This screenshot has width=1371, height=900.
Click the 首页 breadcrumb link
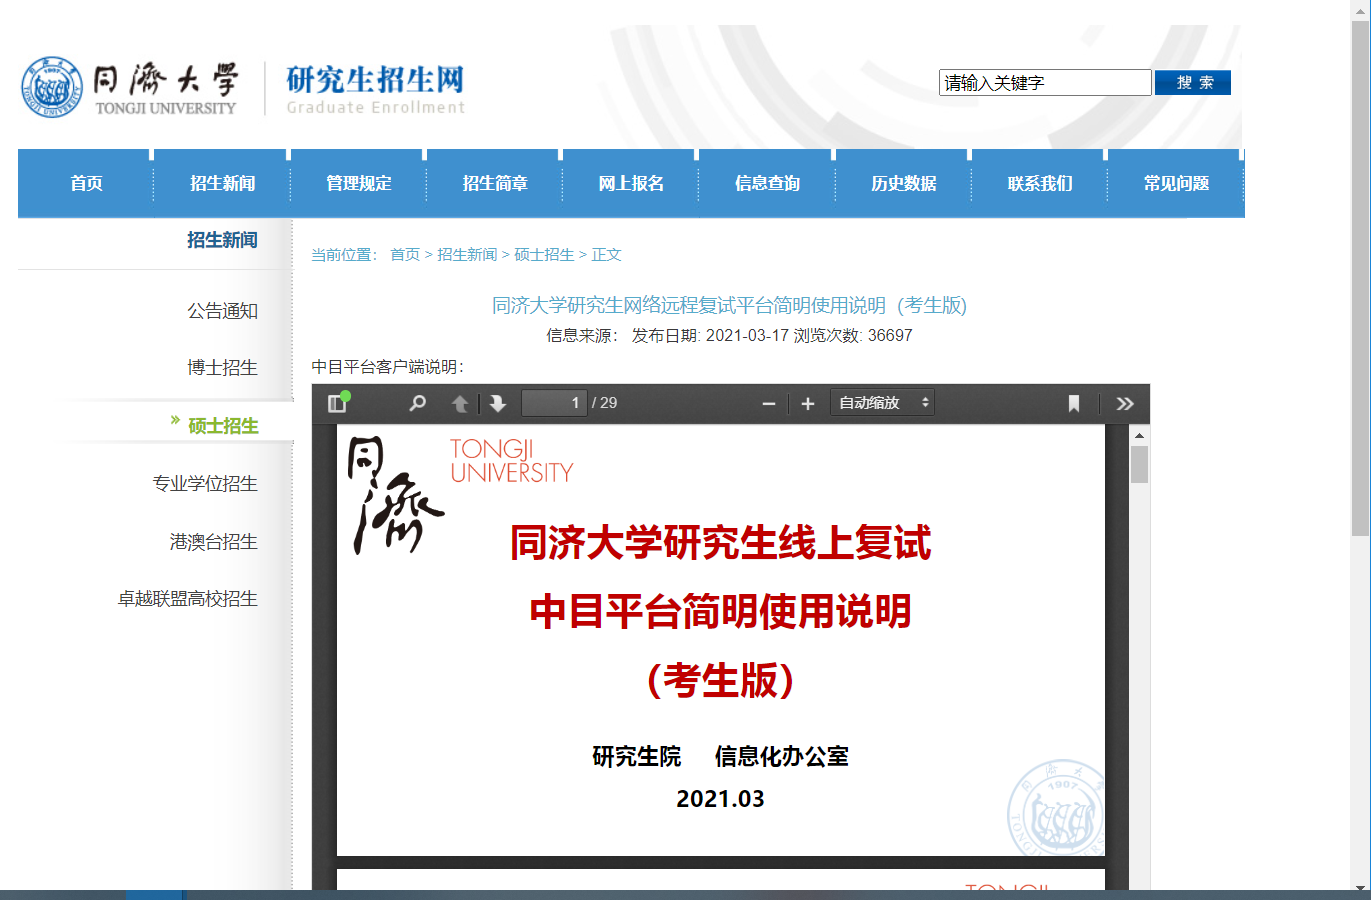tap(405, 255)
